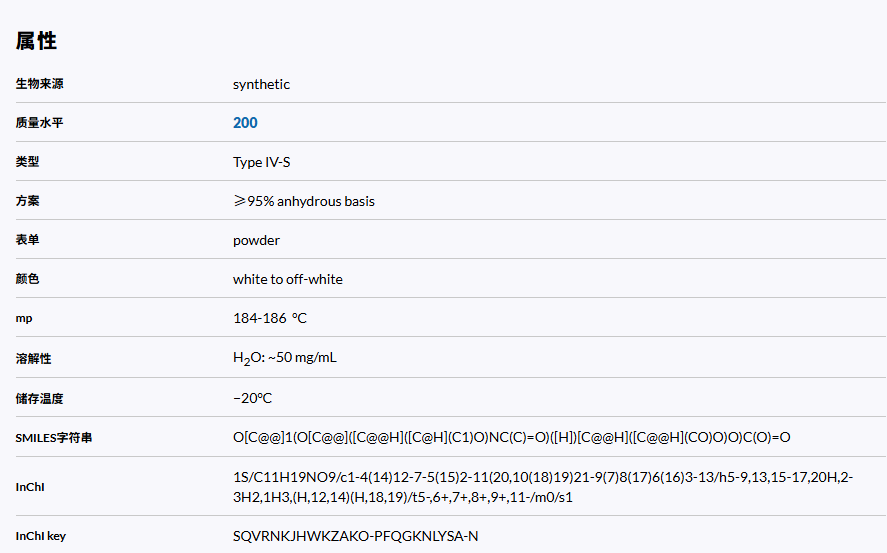
Task: Click the SMILES string value
Action: point(511,437)
